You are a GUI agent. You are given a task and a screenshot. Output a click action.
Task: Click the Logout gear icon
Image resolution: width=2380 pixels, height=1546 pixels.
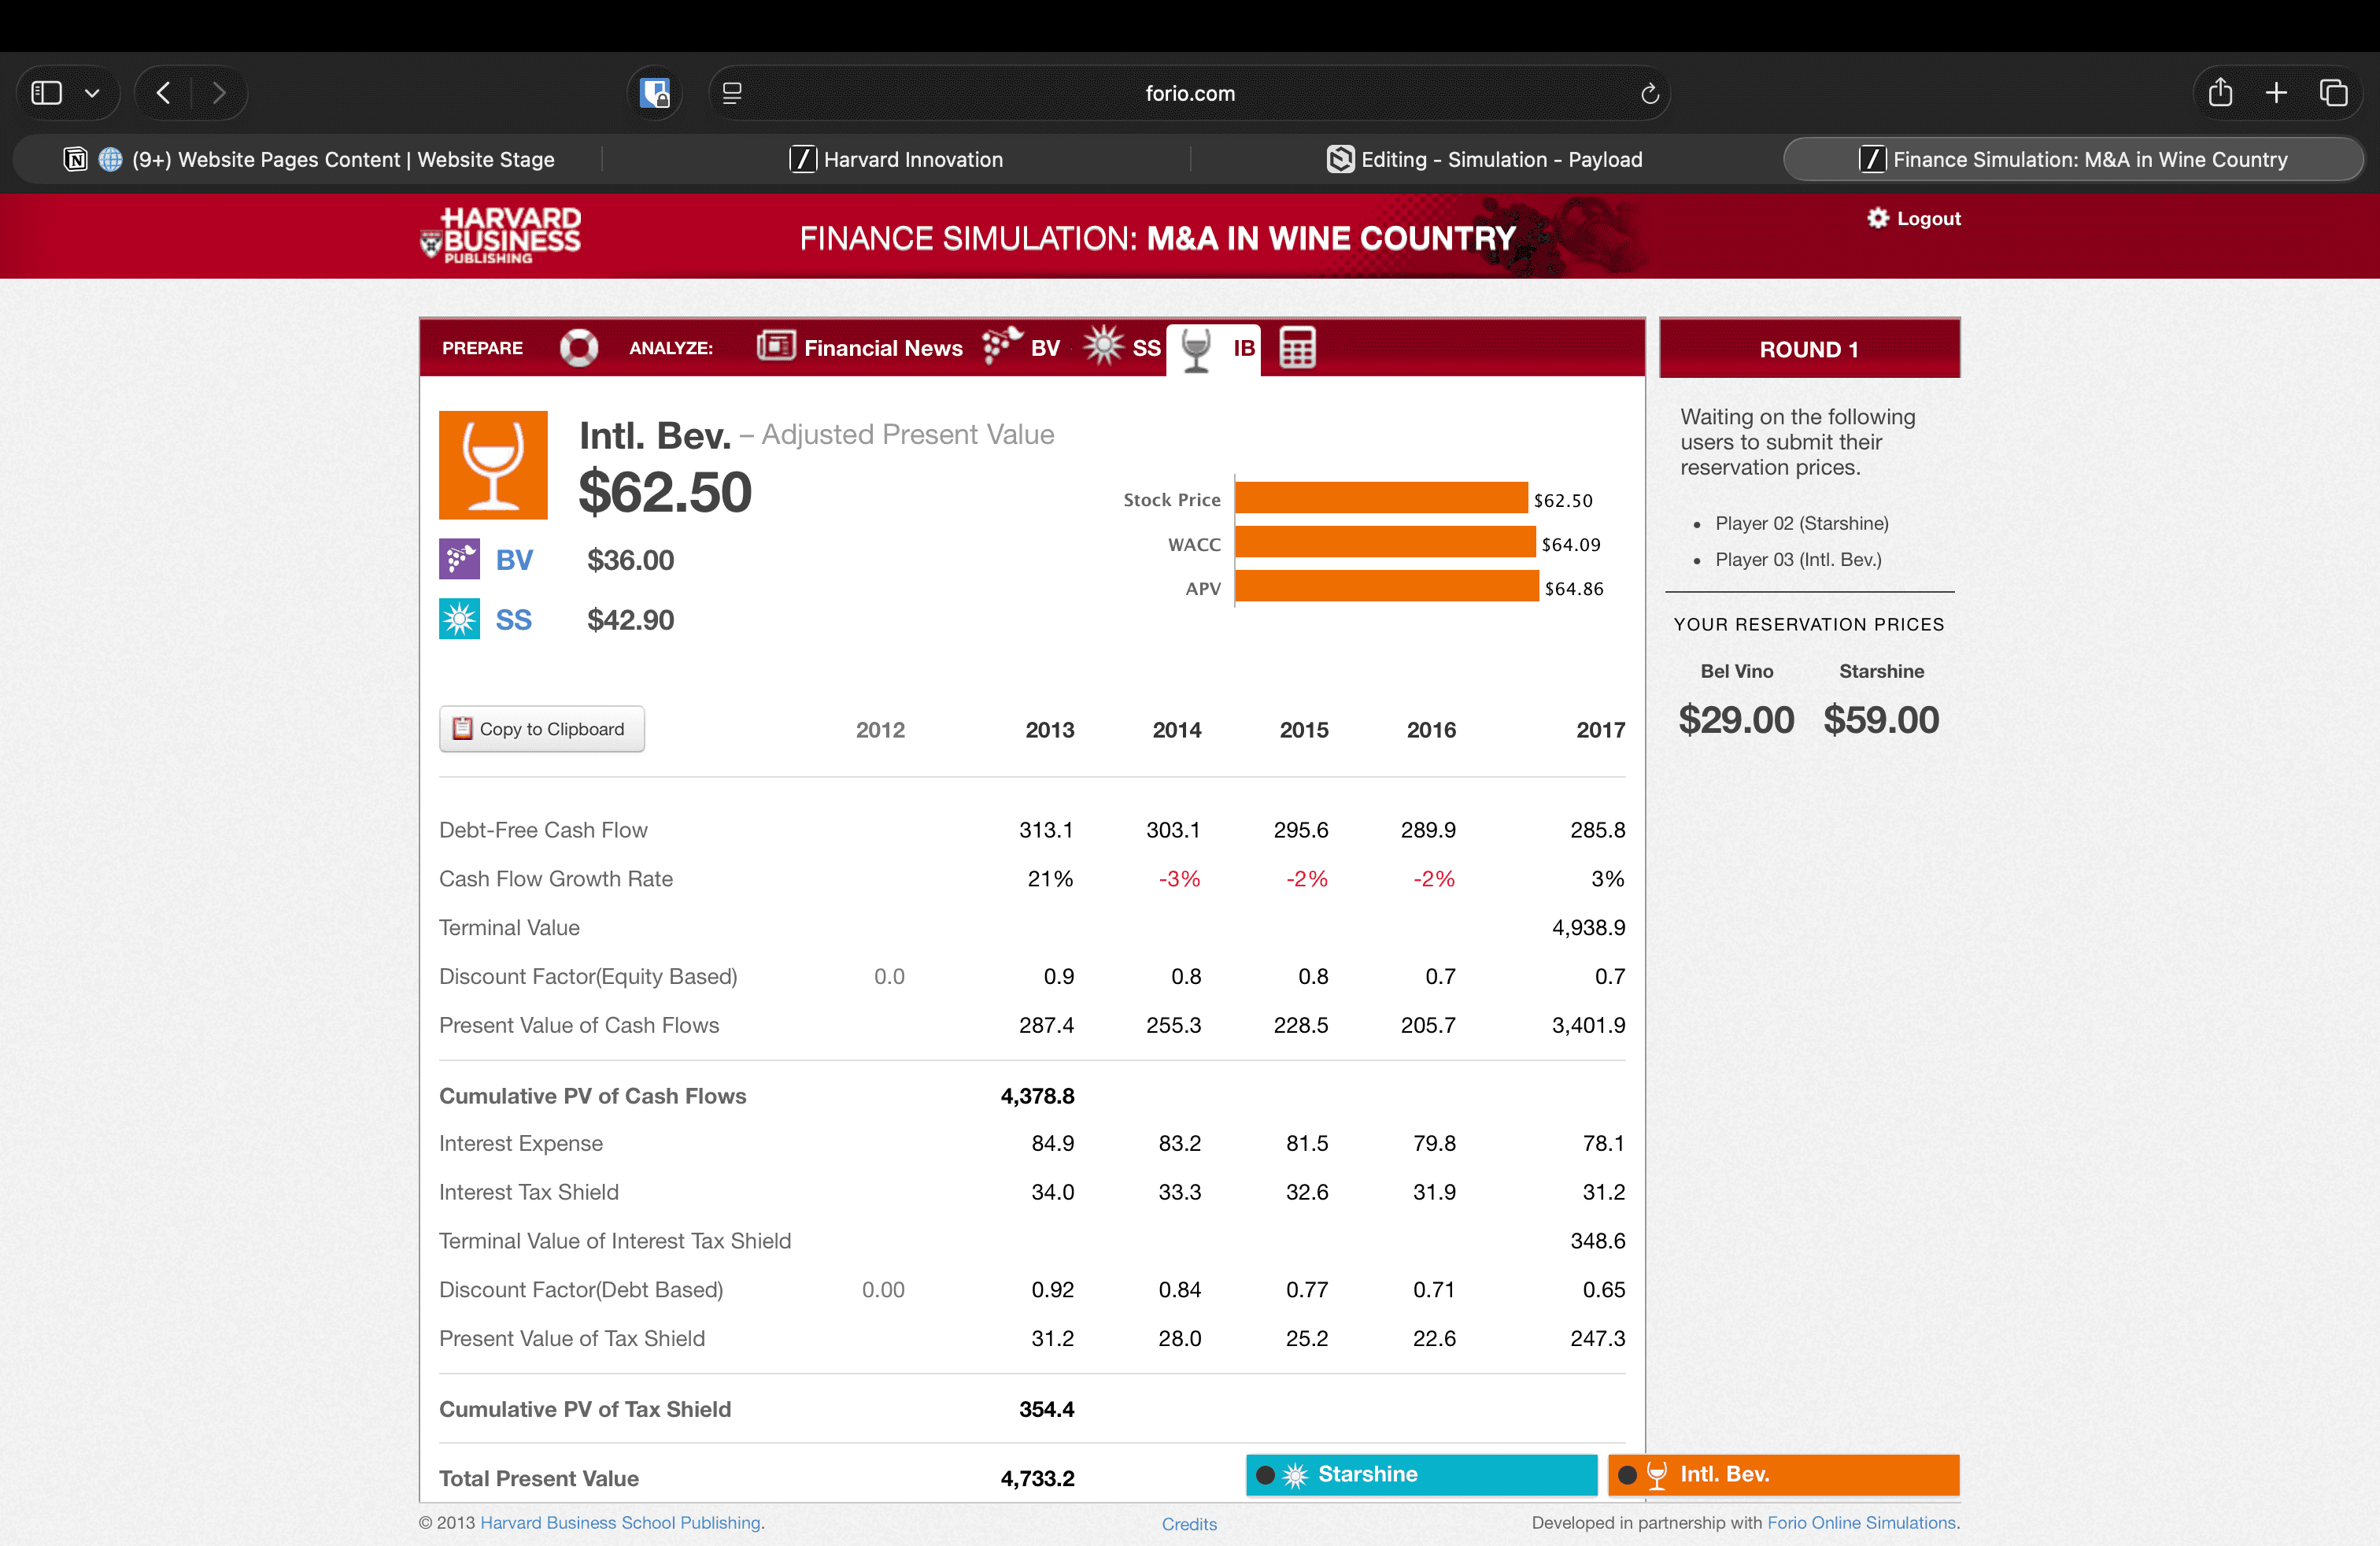tap(1877, 218)
